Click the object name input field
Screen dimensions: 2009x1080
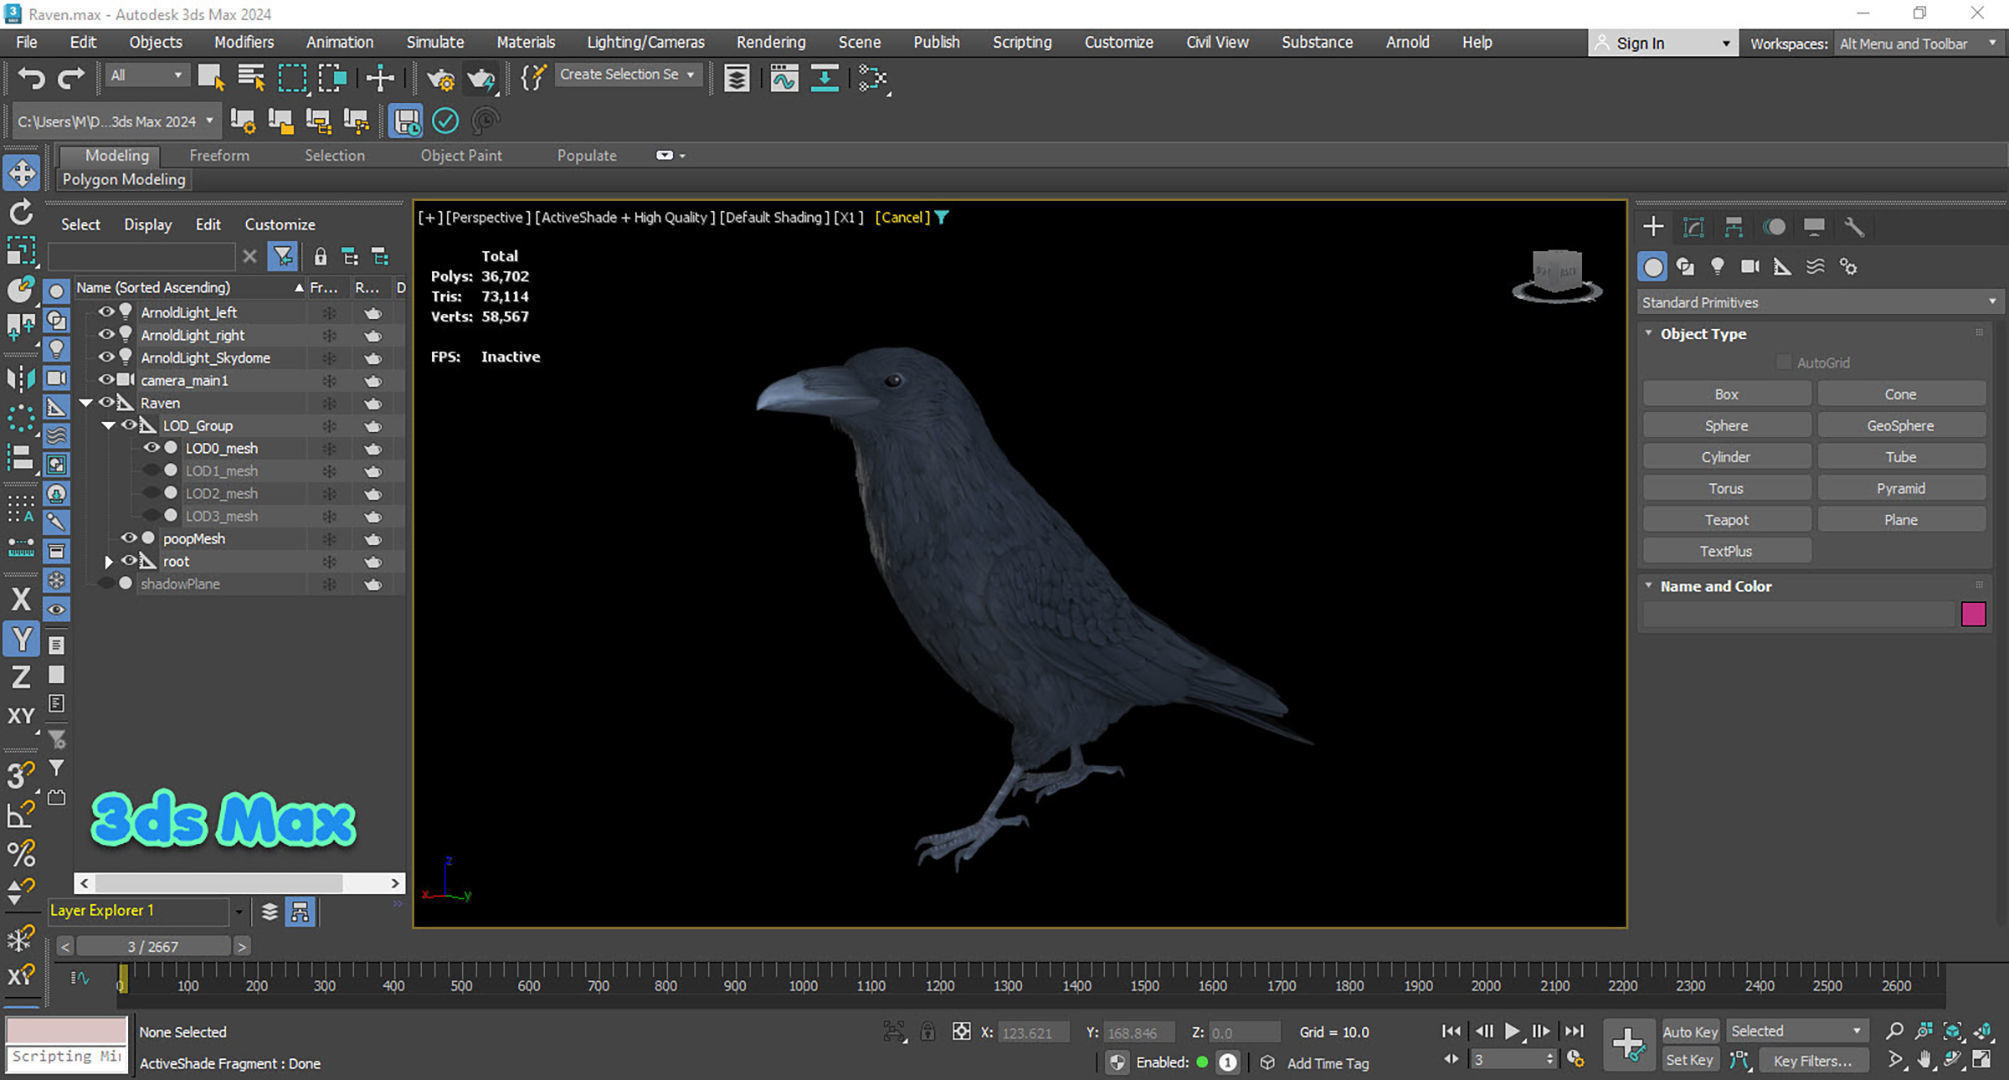click(x=1798, y=614)
